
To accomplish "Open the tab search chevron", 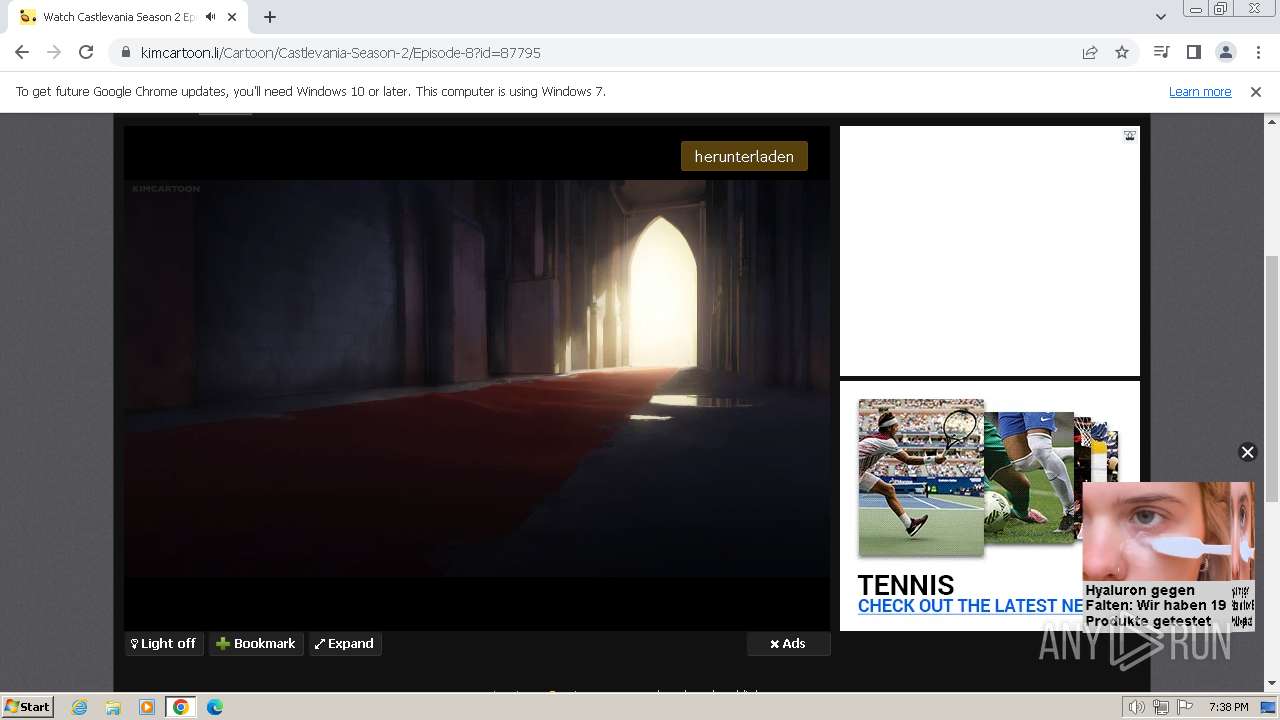I will point(1160,17).
